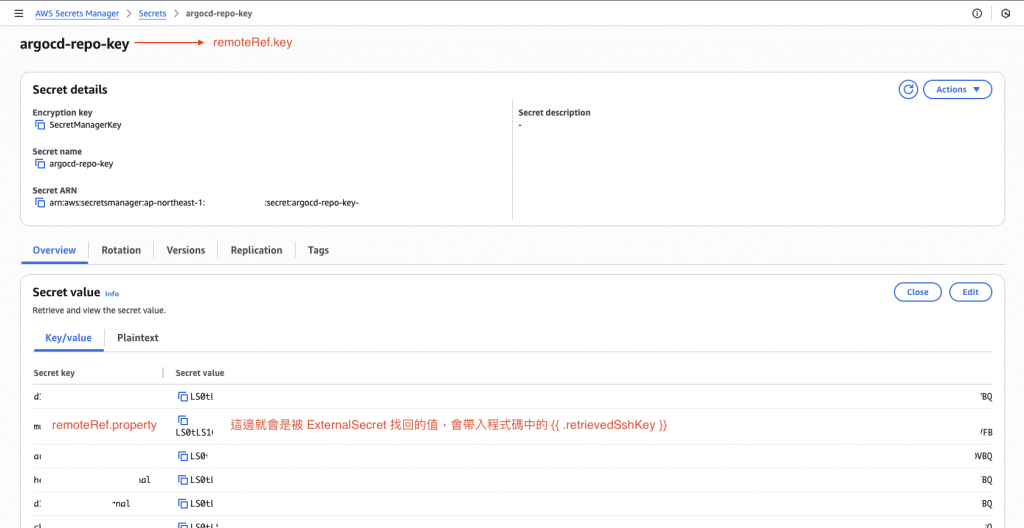Copy the SecretManagerKey encryption key
This screenshot has width=1024, height=528.
[40, 125]
